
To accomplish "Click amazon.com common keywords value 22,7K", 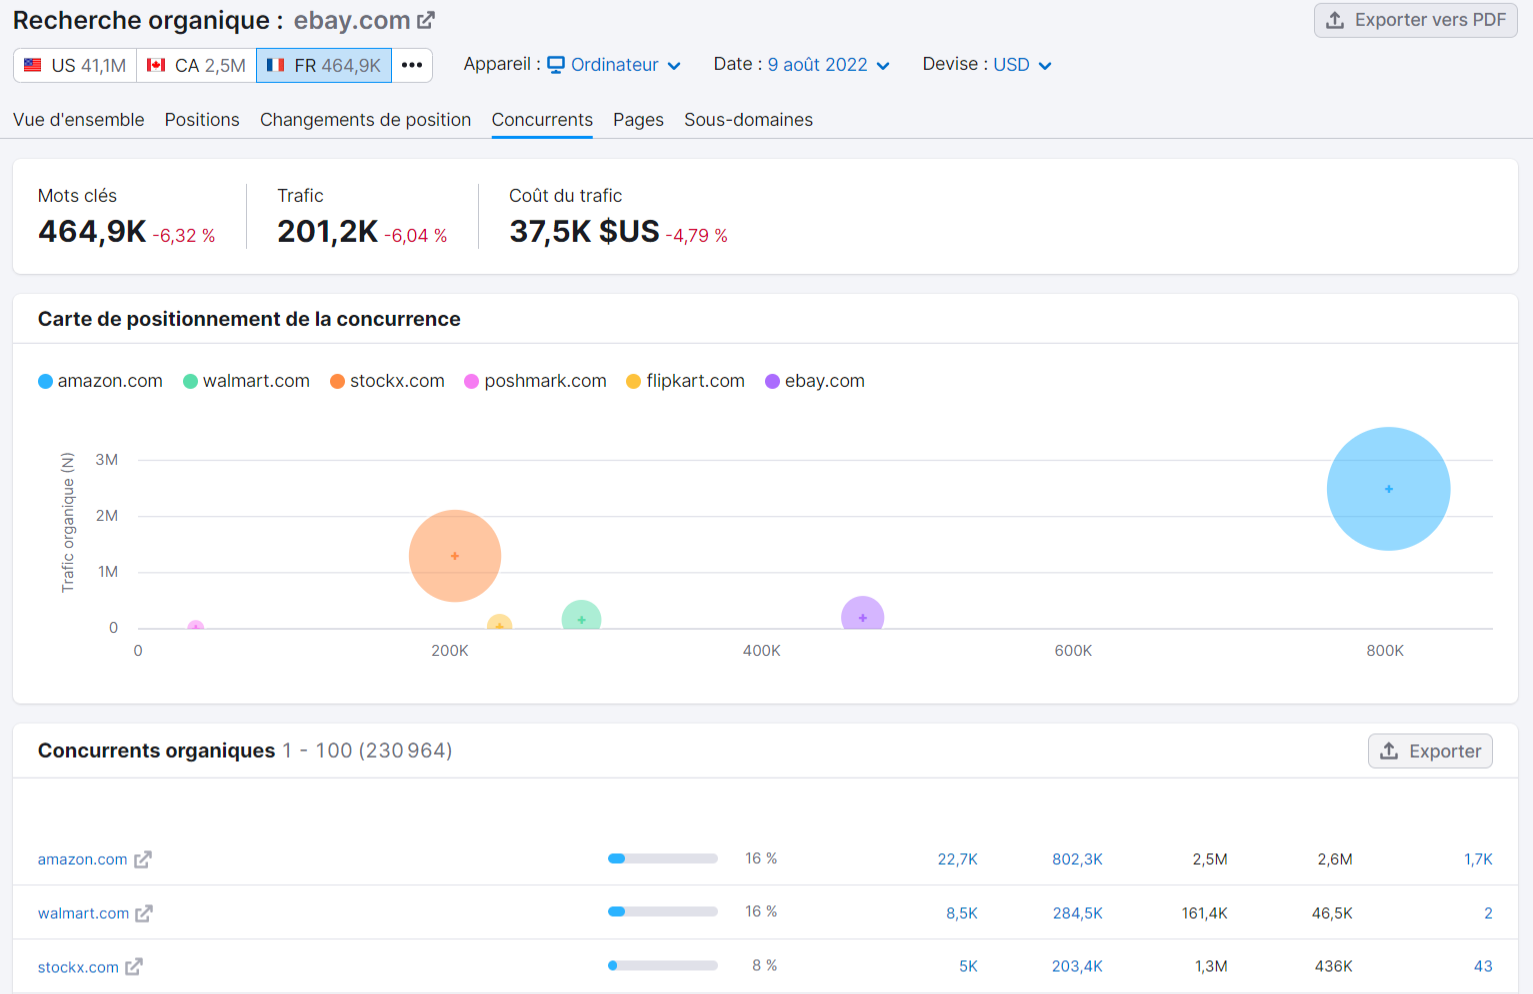I will coord(957,859).
